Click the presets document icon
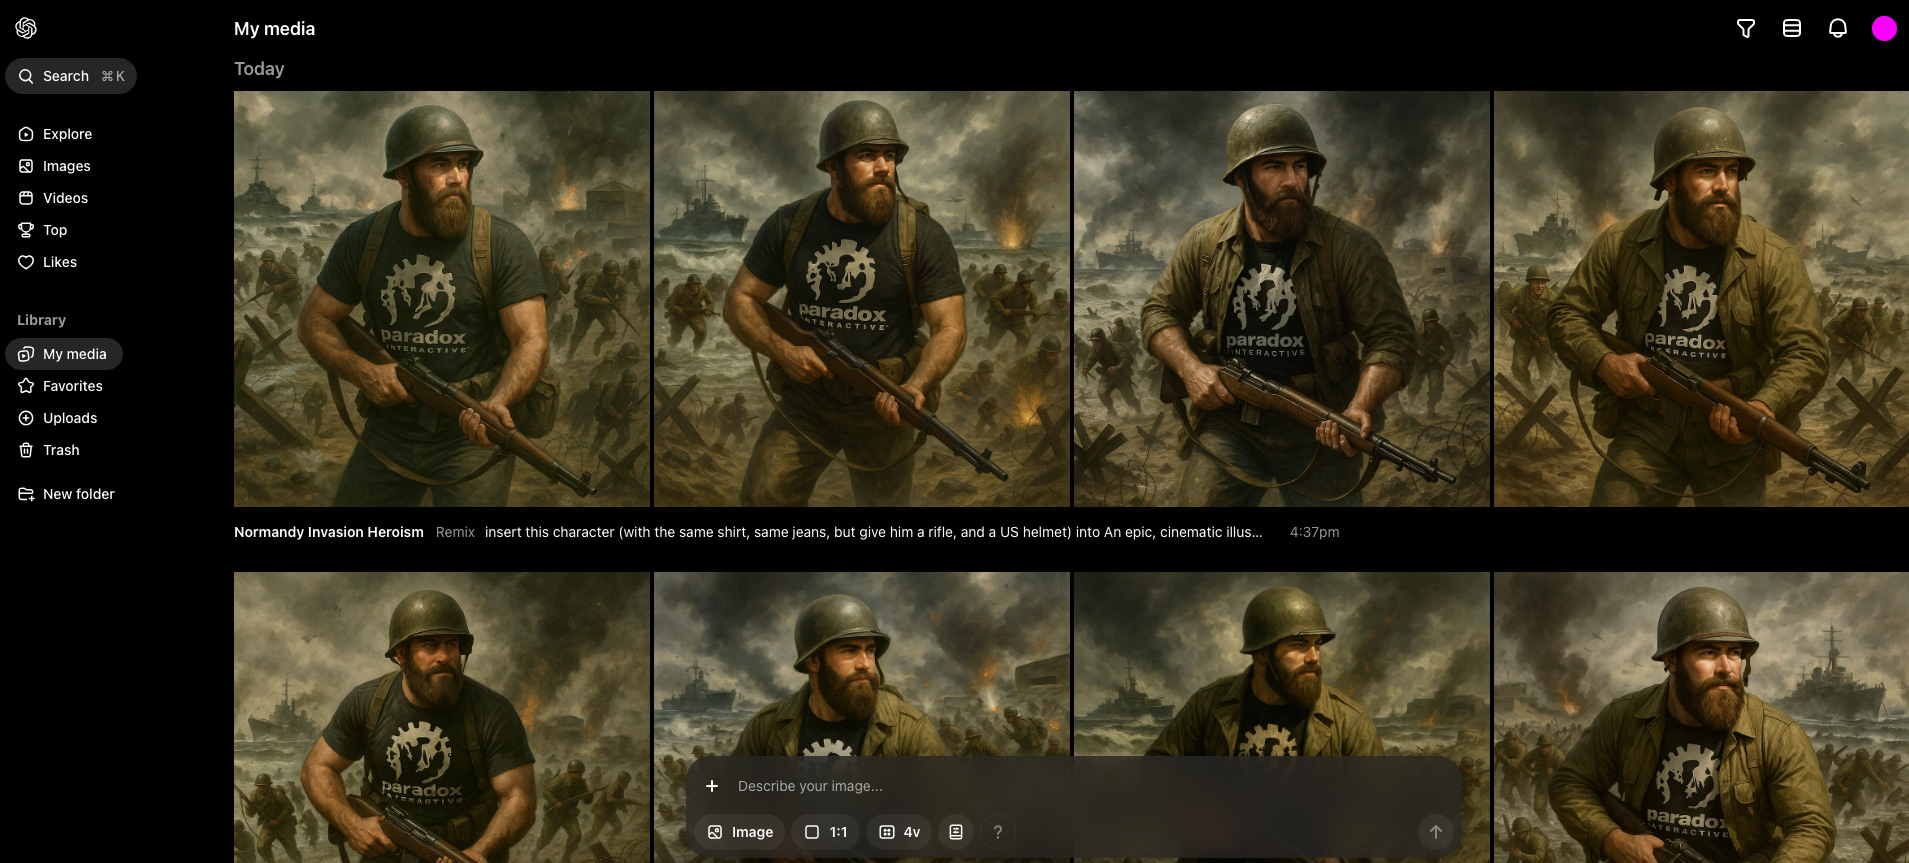Image resolution: width=1909 pixels, height=863 pixels. [956, 832]
